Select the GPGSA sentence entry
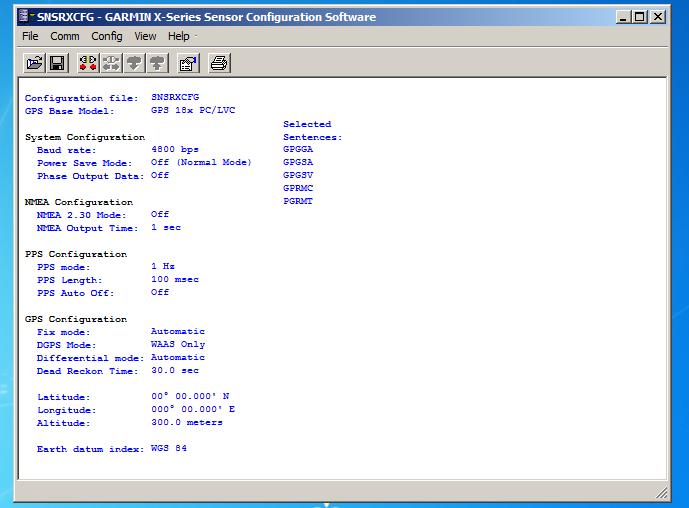The image size is (689, 508). point(298,162)
